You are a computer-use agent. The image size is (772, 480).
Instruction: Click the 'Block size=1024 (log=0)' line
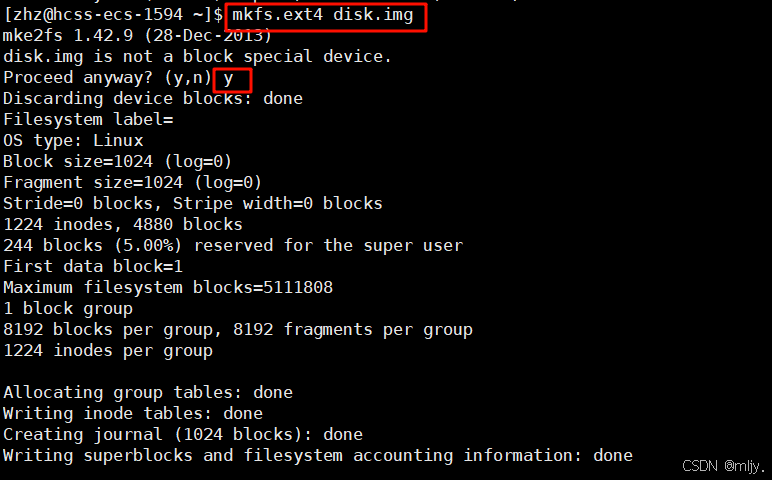click(117, 161)
